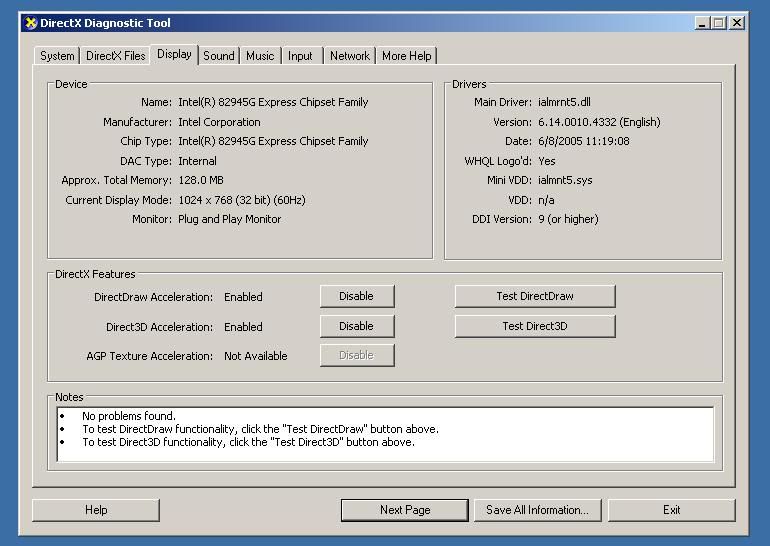Run the Test DirectDraw button

click(x=535, y=296)
